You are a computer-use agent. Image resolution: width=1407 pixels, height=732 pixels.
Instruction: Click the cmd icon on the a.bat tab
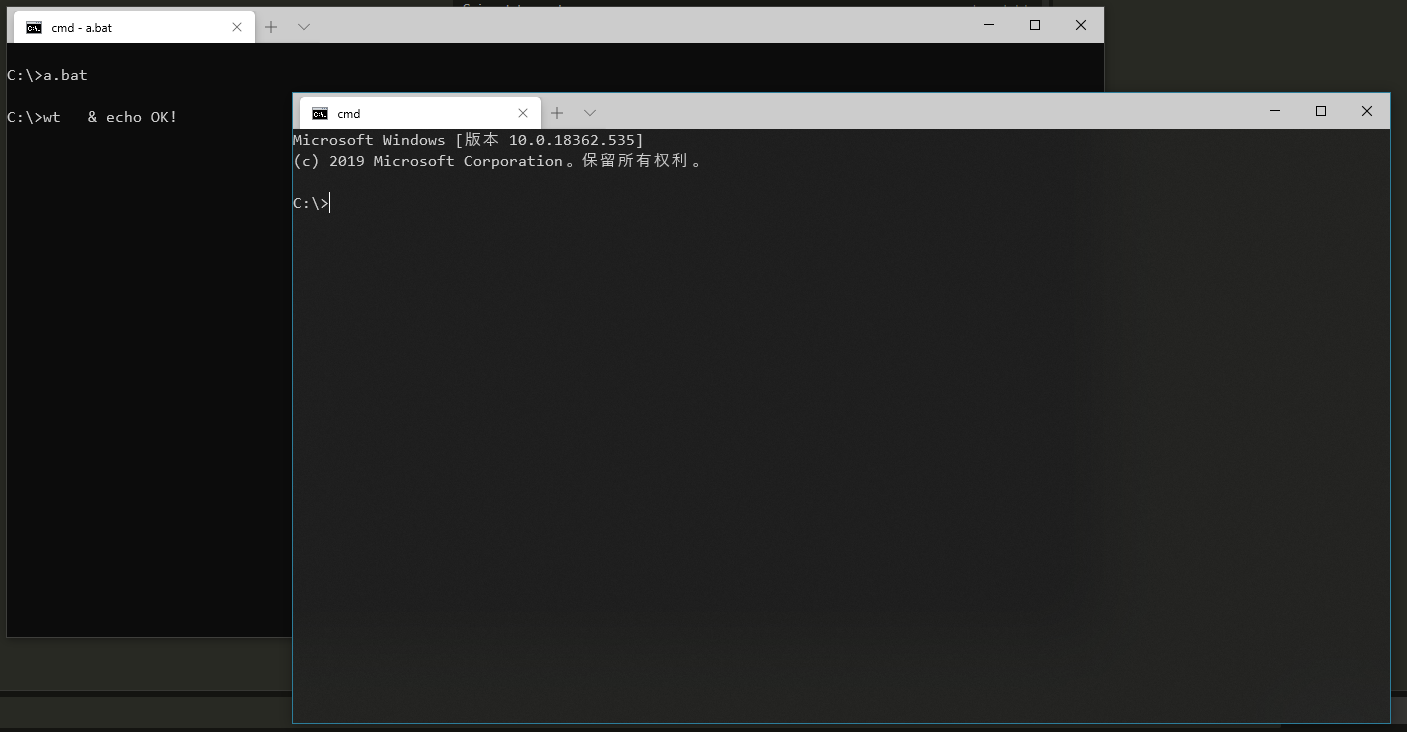(32, 27)
